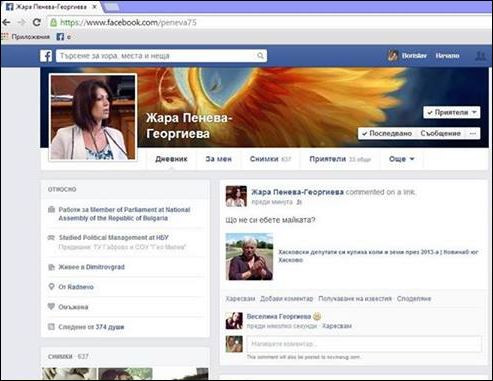Open the Хасковски депутати article headline

tap(378, 256)
